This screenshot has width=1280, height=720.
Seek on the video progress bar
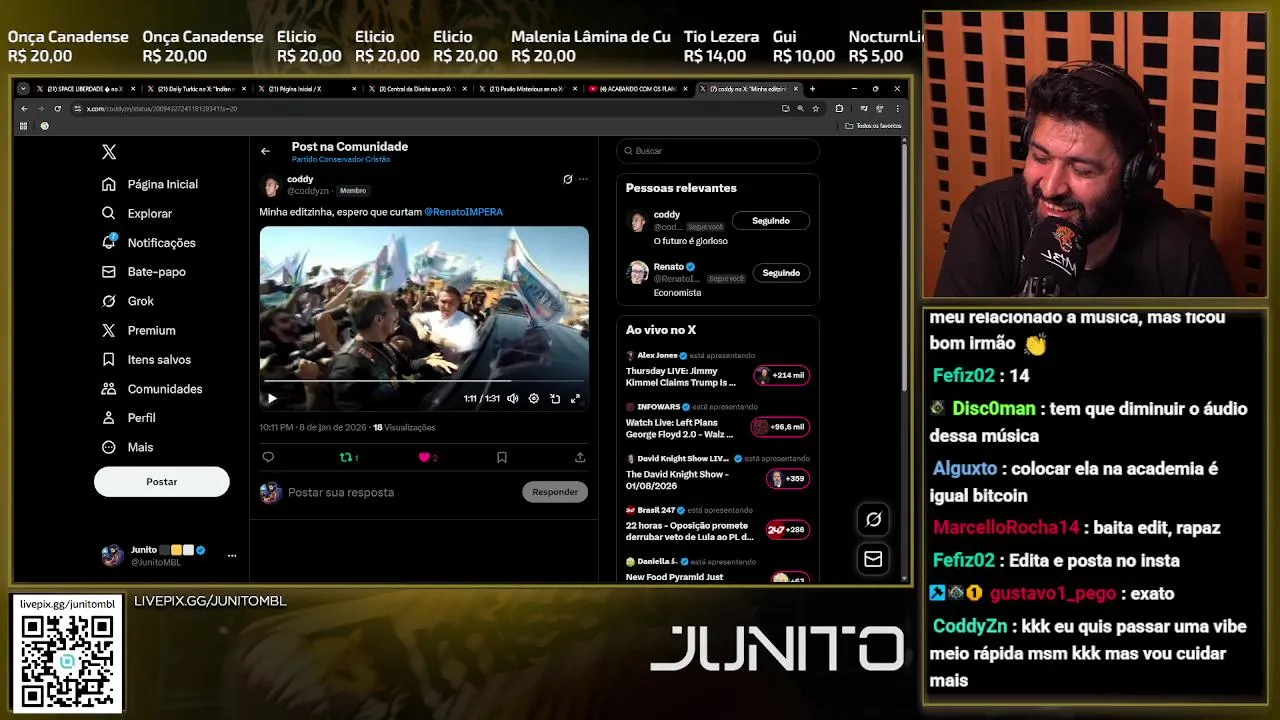pos(424,381)
